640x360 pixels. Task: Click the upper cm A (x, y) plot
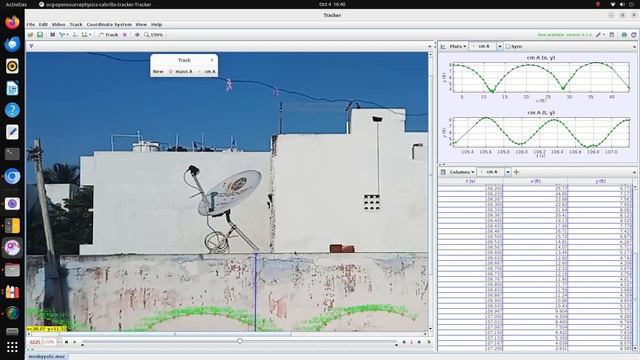(541, 78)
